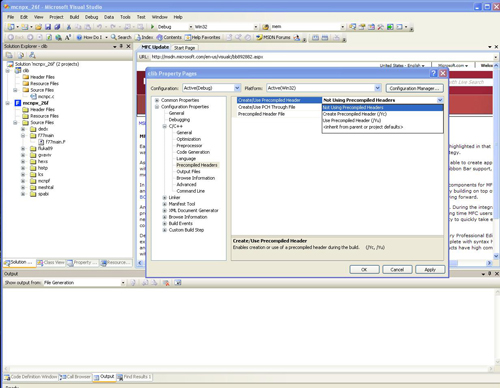Select 'Code Generation' in property tree

click(x=193, y=152)
